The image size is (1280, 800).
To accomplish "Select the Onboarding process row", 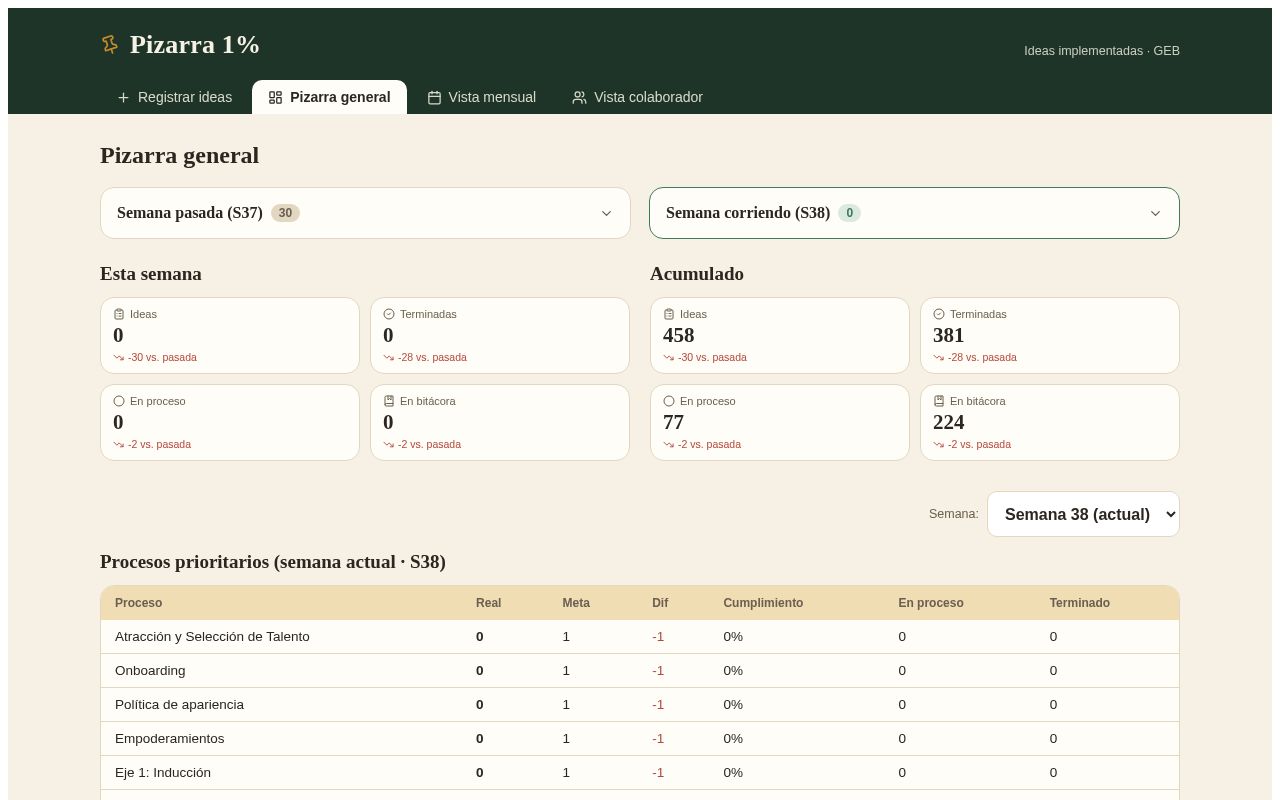I will coord(640,671).
